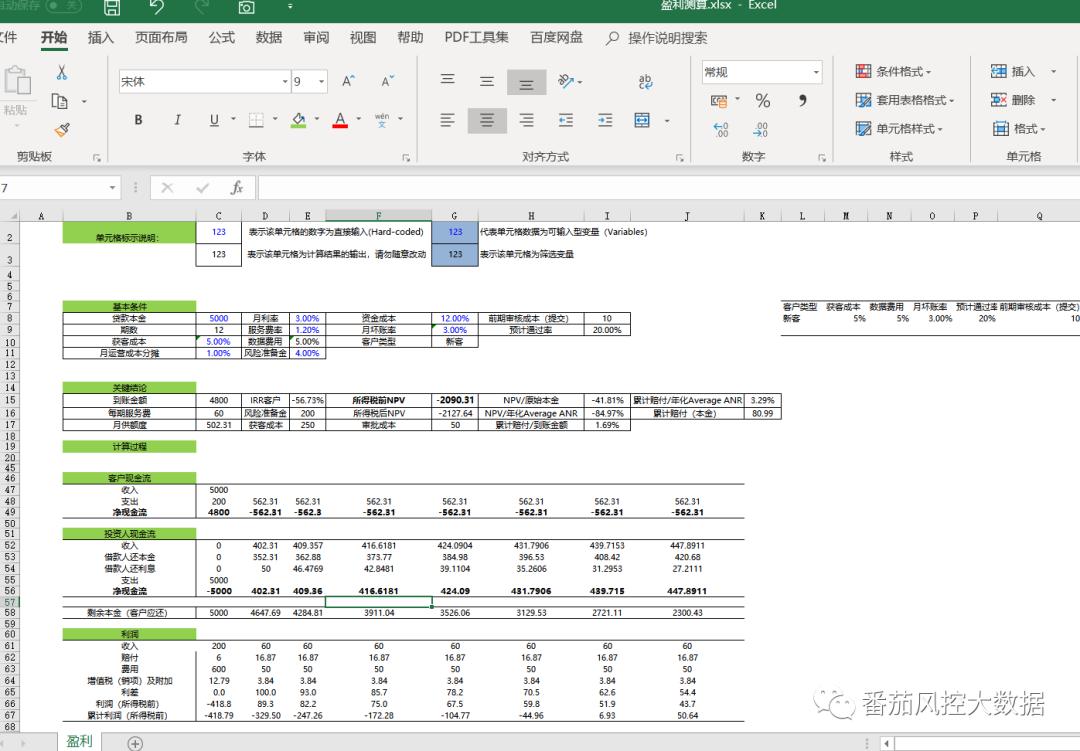Switch to the 公式 ribbon tab
Viewport: 1080px width, 751px height.
221,38
